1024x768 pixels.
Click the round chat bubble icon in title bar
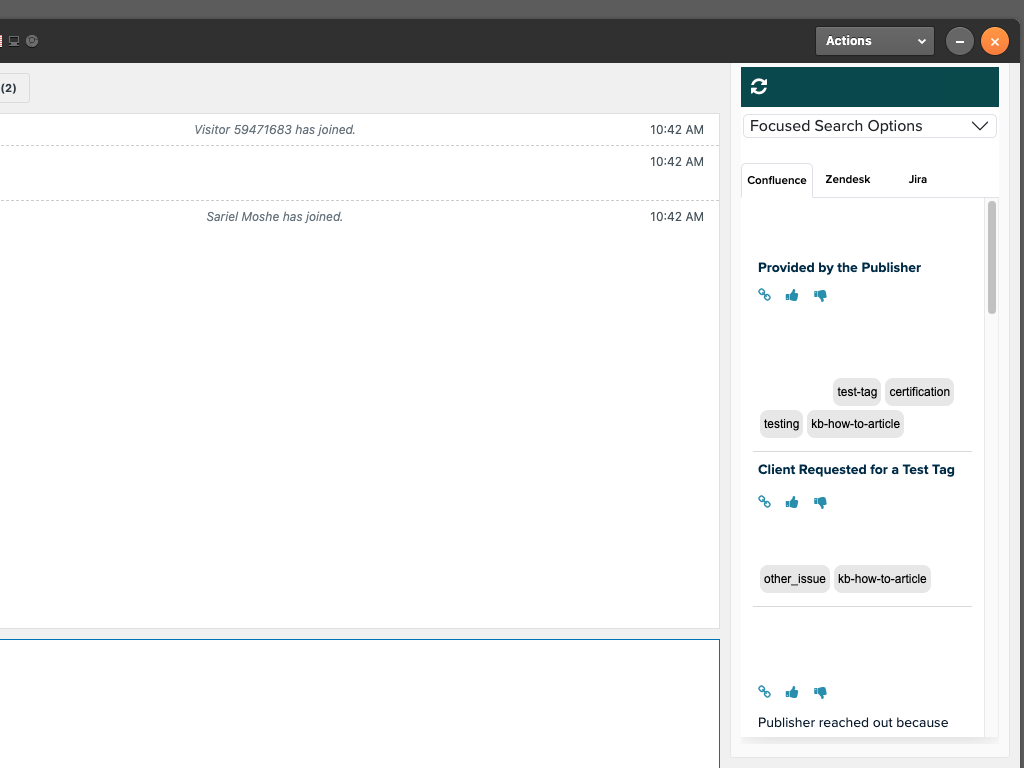(x=32, y=41)
